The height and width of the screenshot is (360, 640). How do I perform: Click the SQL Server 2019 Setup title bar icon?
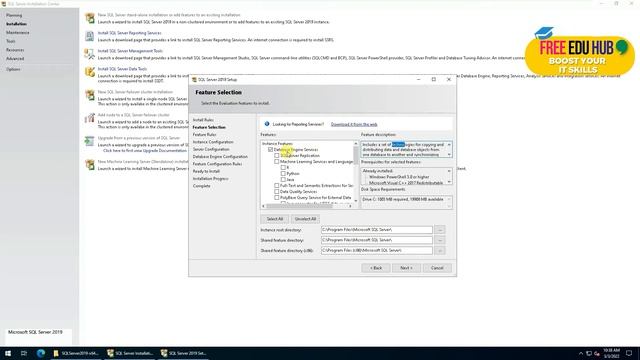pyautogui.click(x=194, y=80)
